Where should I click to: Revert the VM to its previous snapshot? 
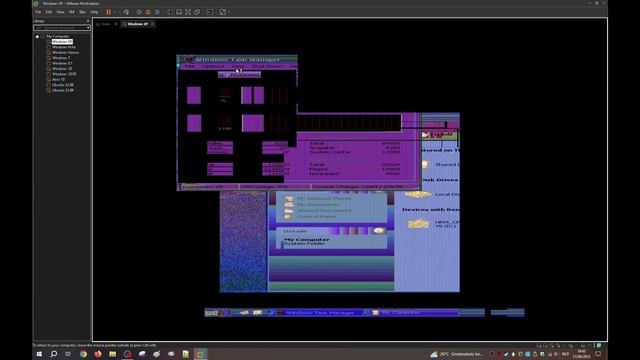tap(148, 12)
